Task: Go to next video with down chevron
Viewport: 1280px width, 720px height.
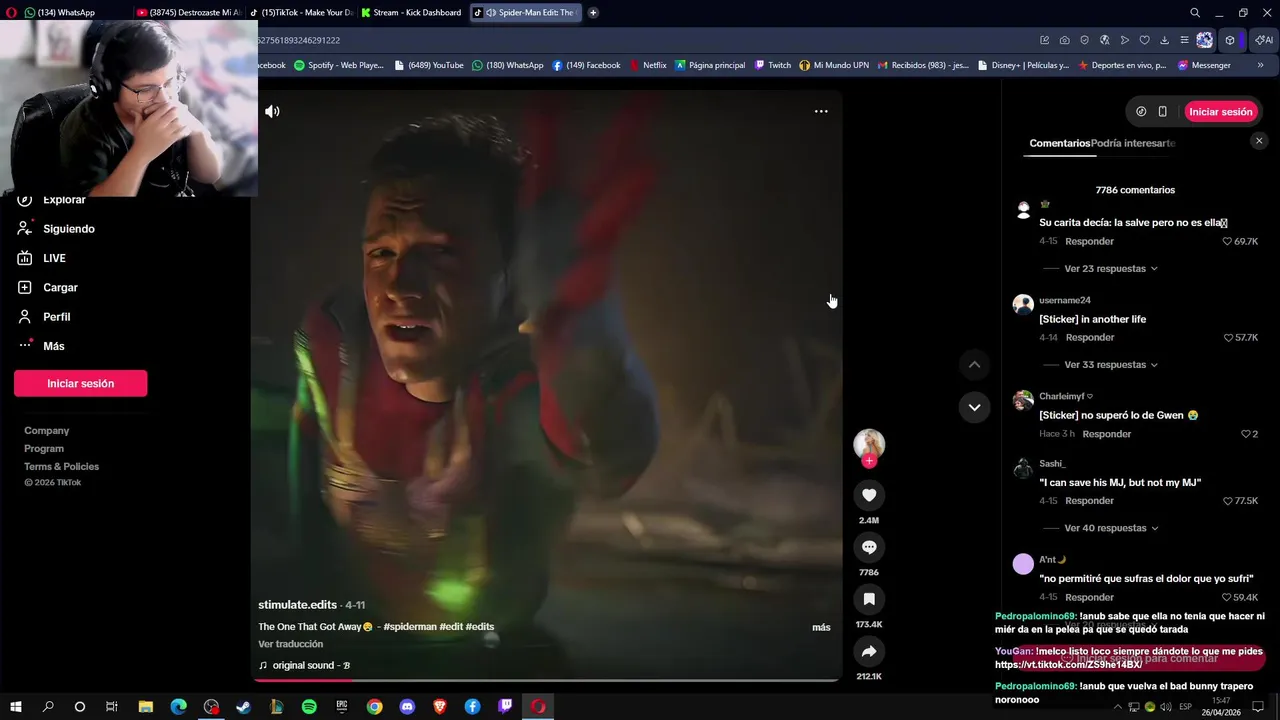Action: click(974, 407)
